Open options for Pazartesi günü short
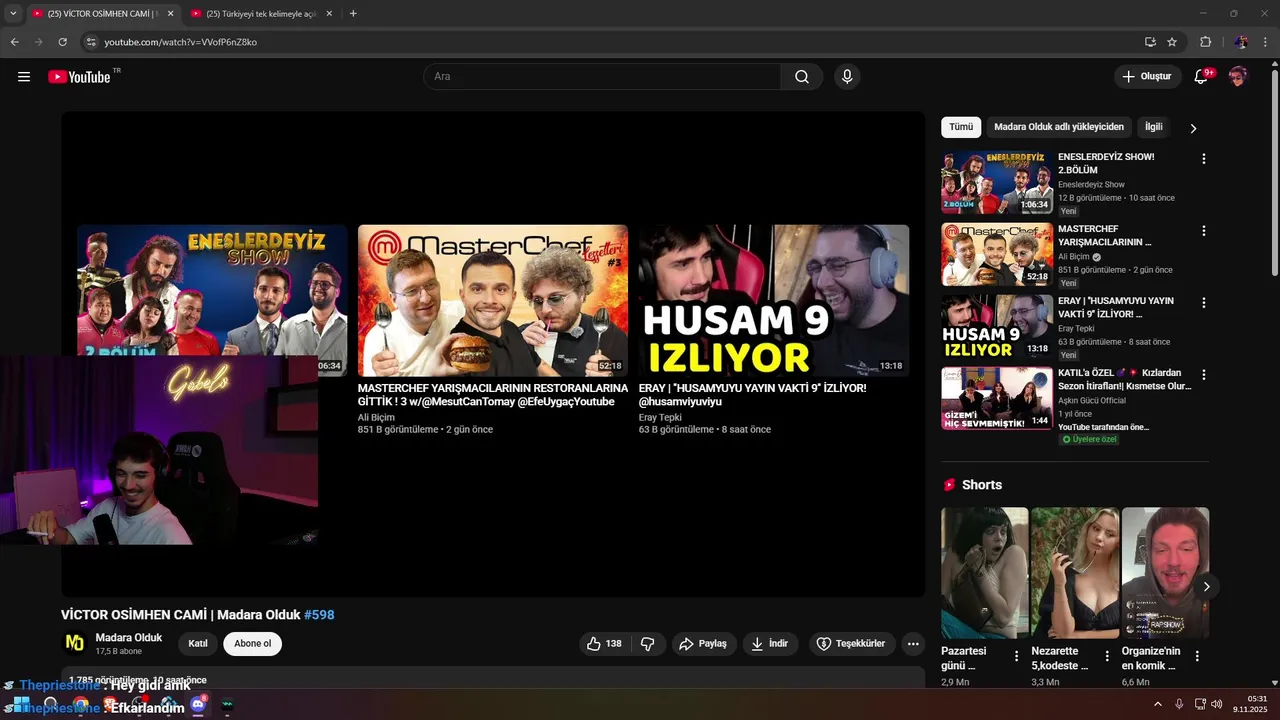 (x=1017, y=657)
